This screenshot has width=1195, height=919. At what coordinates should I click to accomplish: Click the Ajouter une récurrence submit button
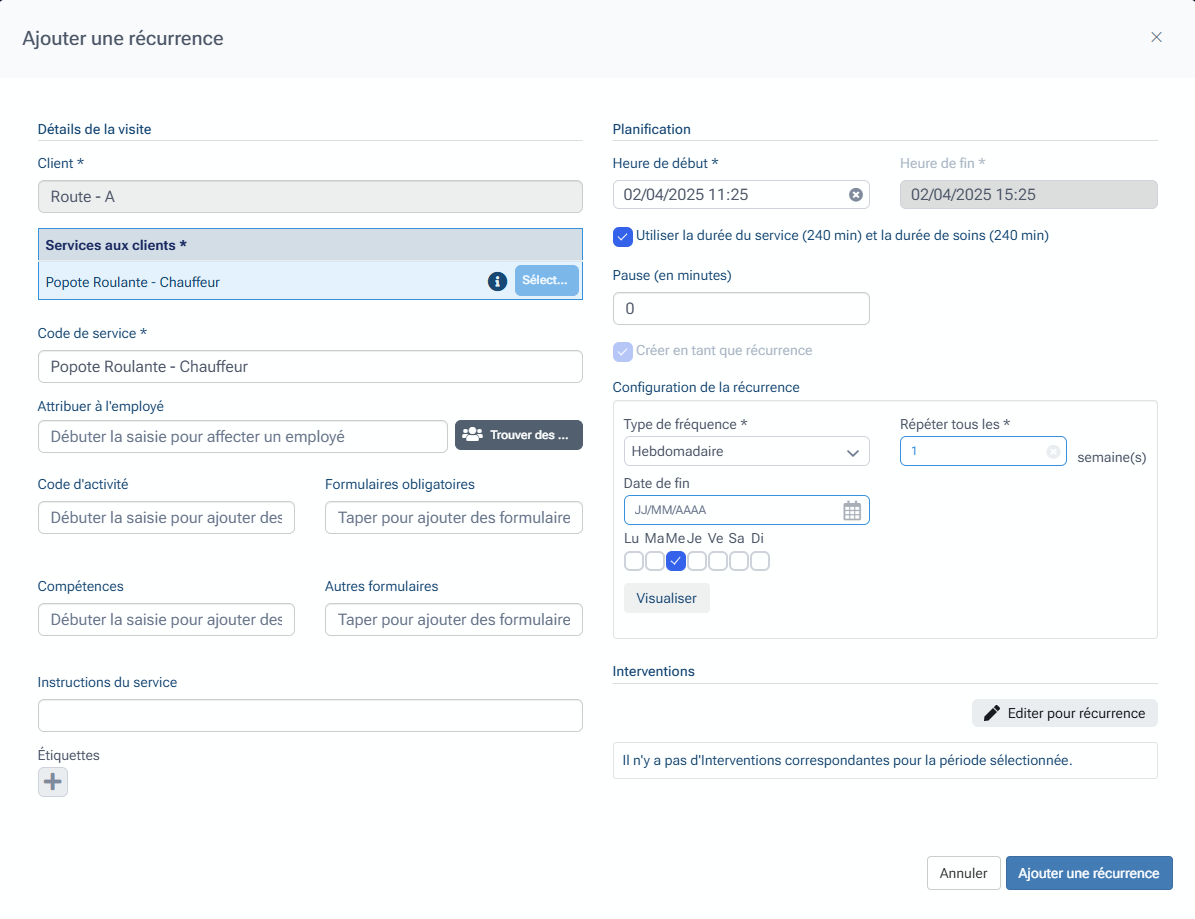tap(1088, 873)
